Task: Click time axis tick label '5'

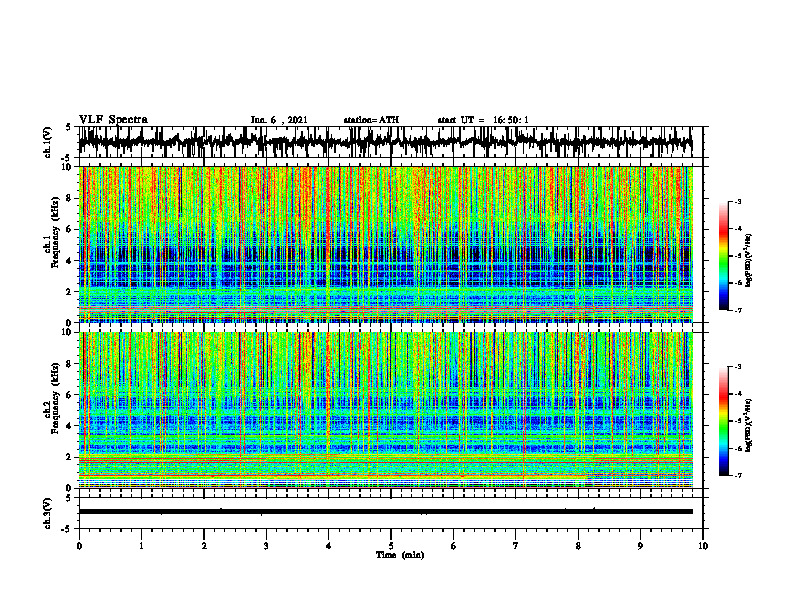Action: pos(391,546)
